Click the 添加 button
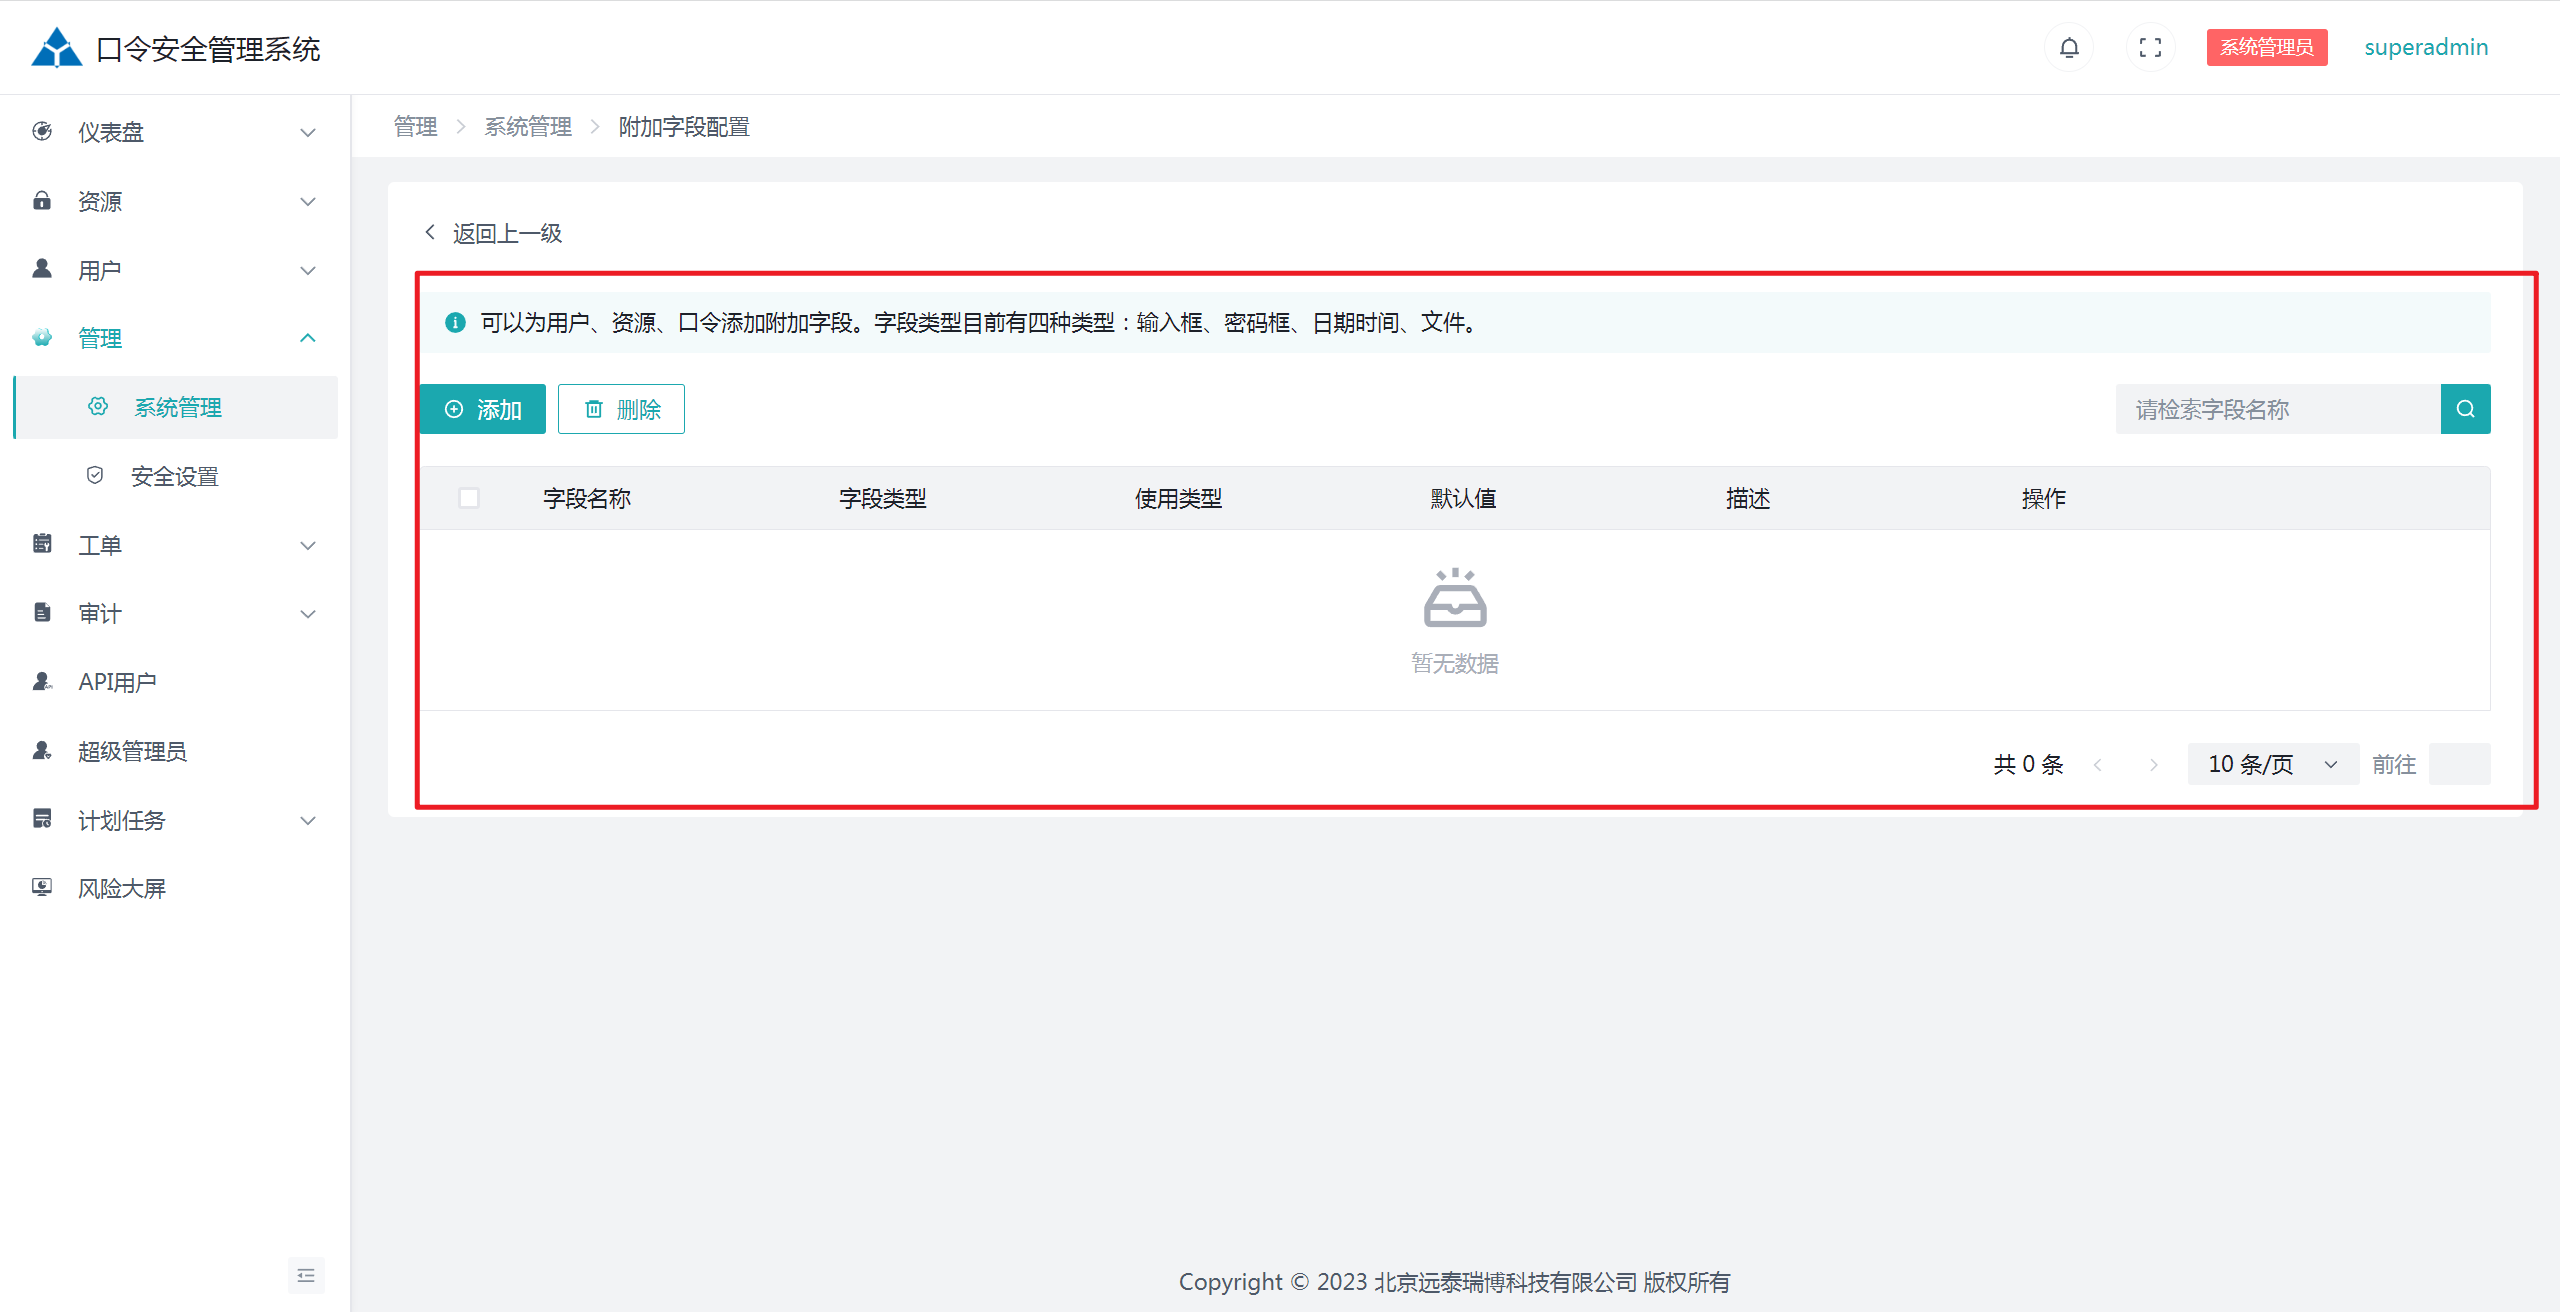2560x1312 pixels. 483,409
